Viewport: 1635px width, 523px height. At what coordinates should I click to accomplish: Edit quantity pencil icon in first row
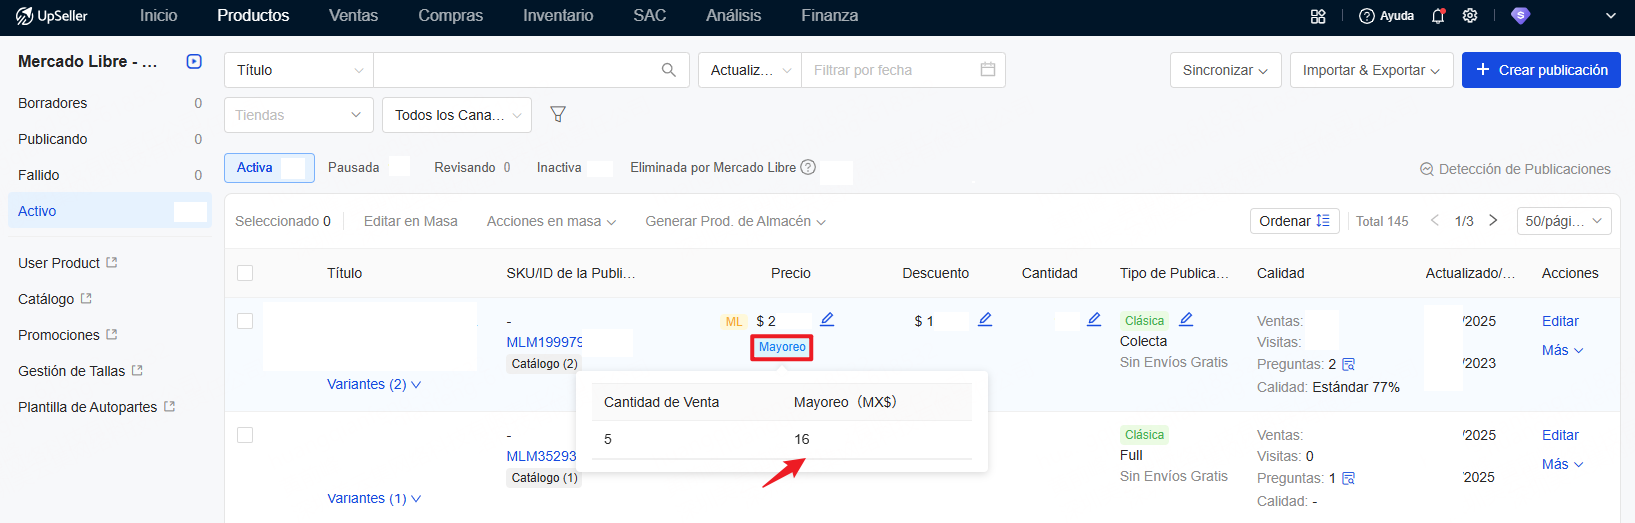[x=1094, y=319]
